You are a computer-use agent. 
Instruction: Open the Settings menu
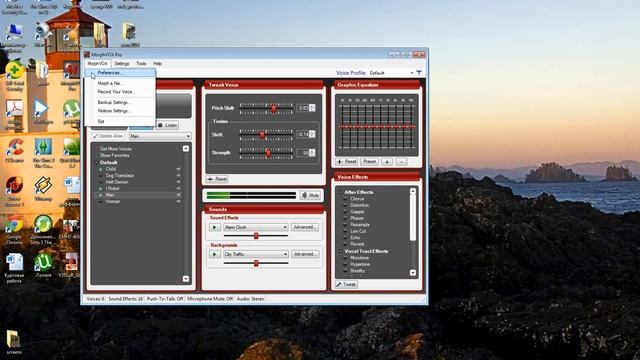(122, 64)
